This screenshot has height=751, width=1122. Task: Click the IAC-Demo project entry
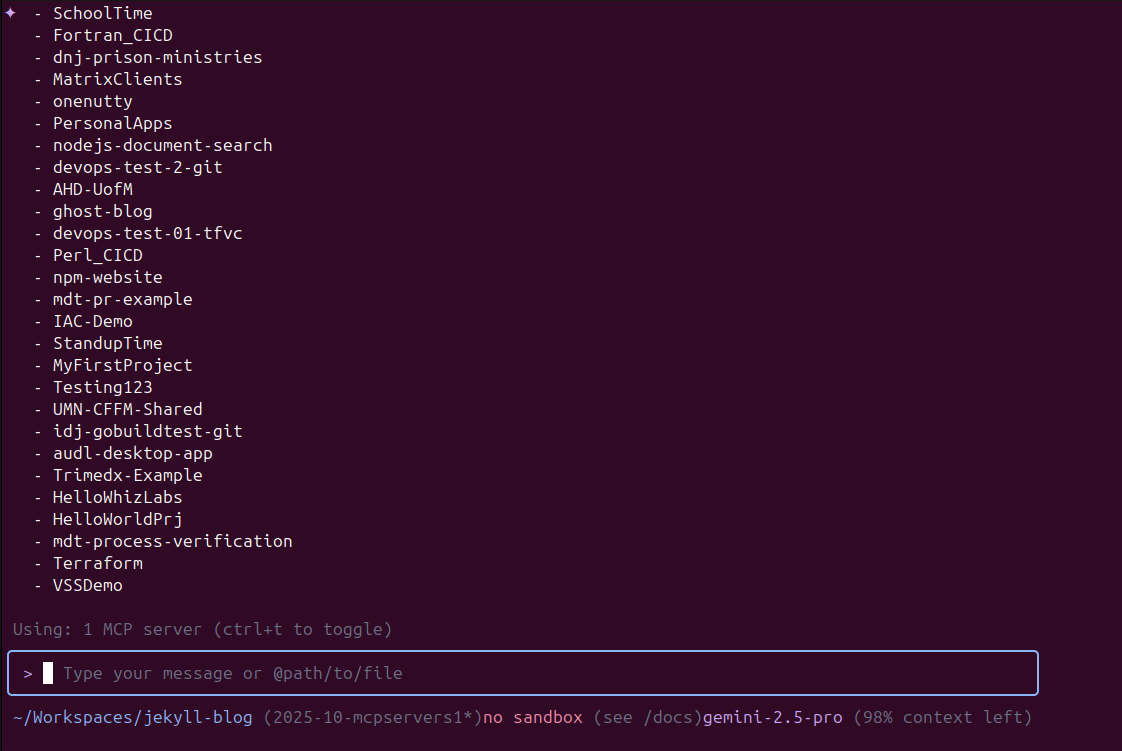point(92,321)
